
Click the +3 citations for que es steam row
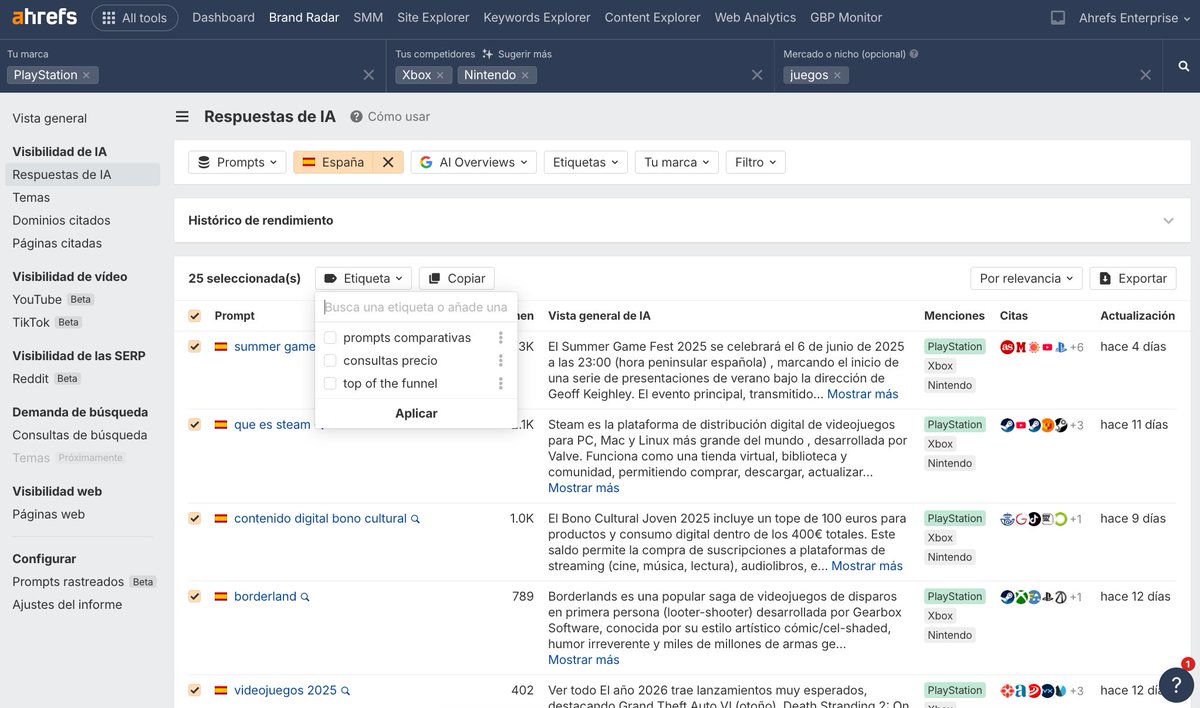click(1077, 425)
